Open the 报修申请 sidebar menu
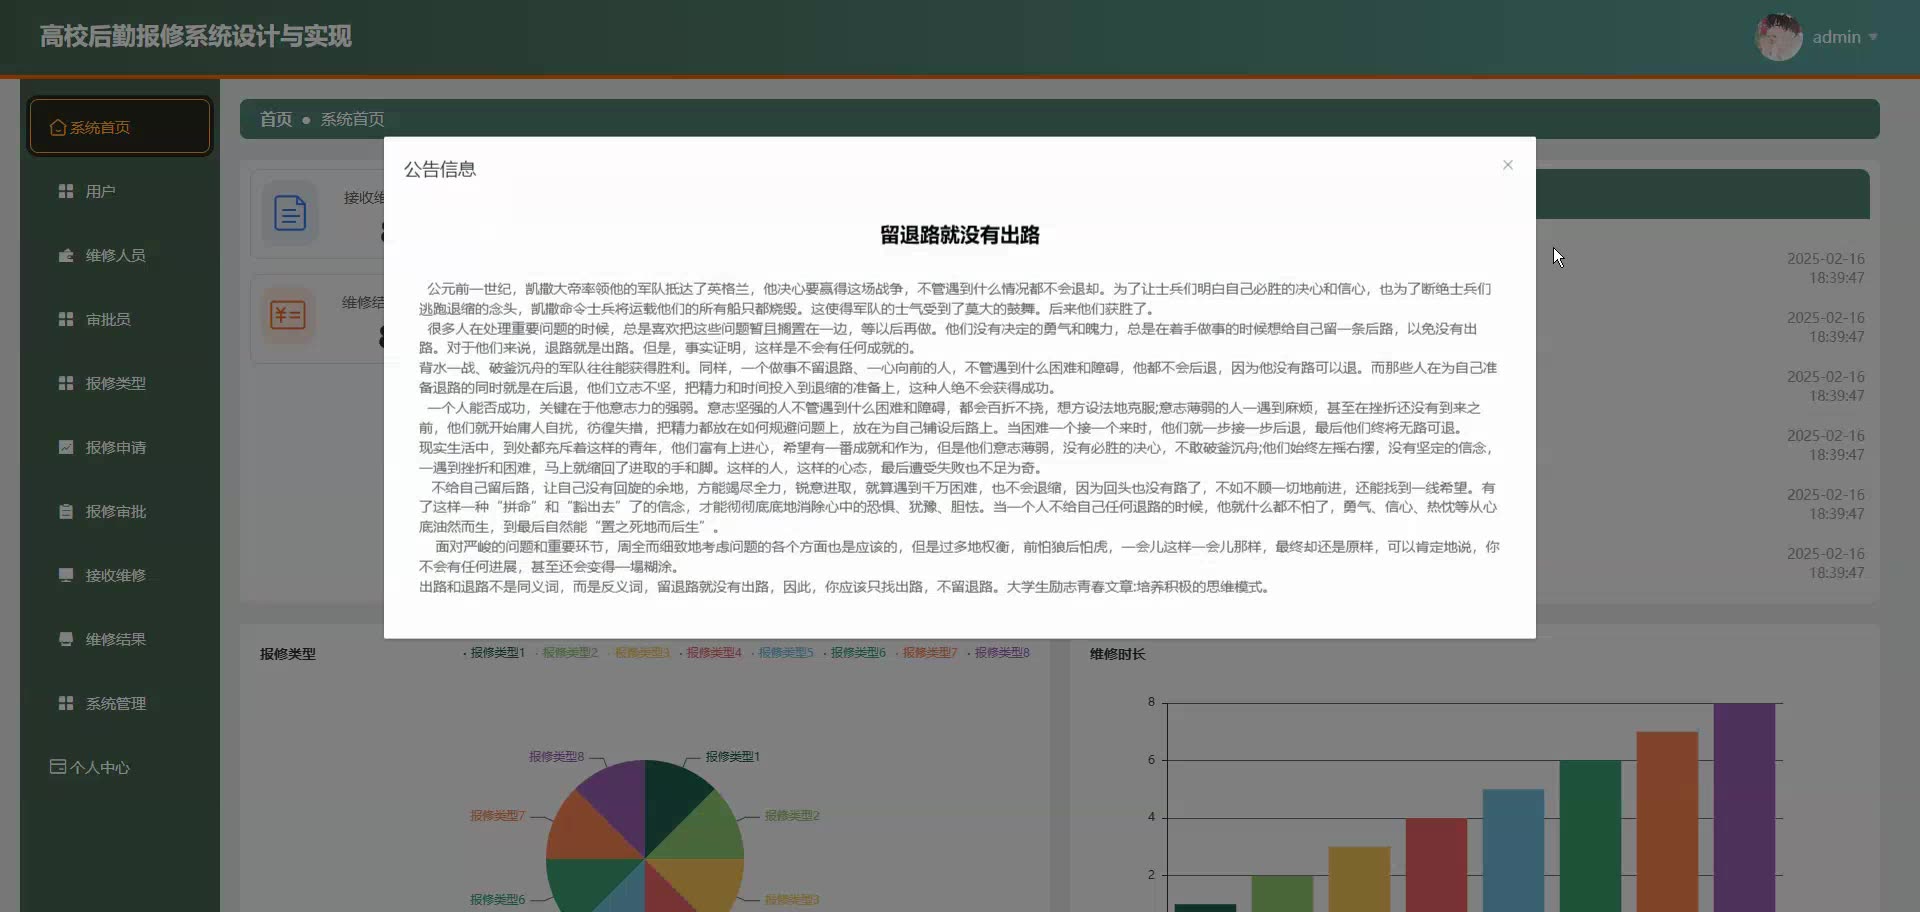Viewport: 1920px width, 912px height. click(x=120, y=447)
